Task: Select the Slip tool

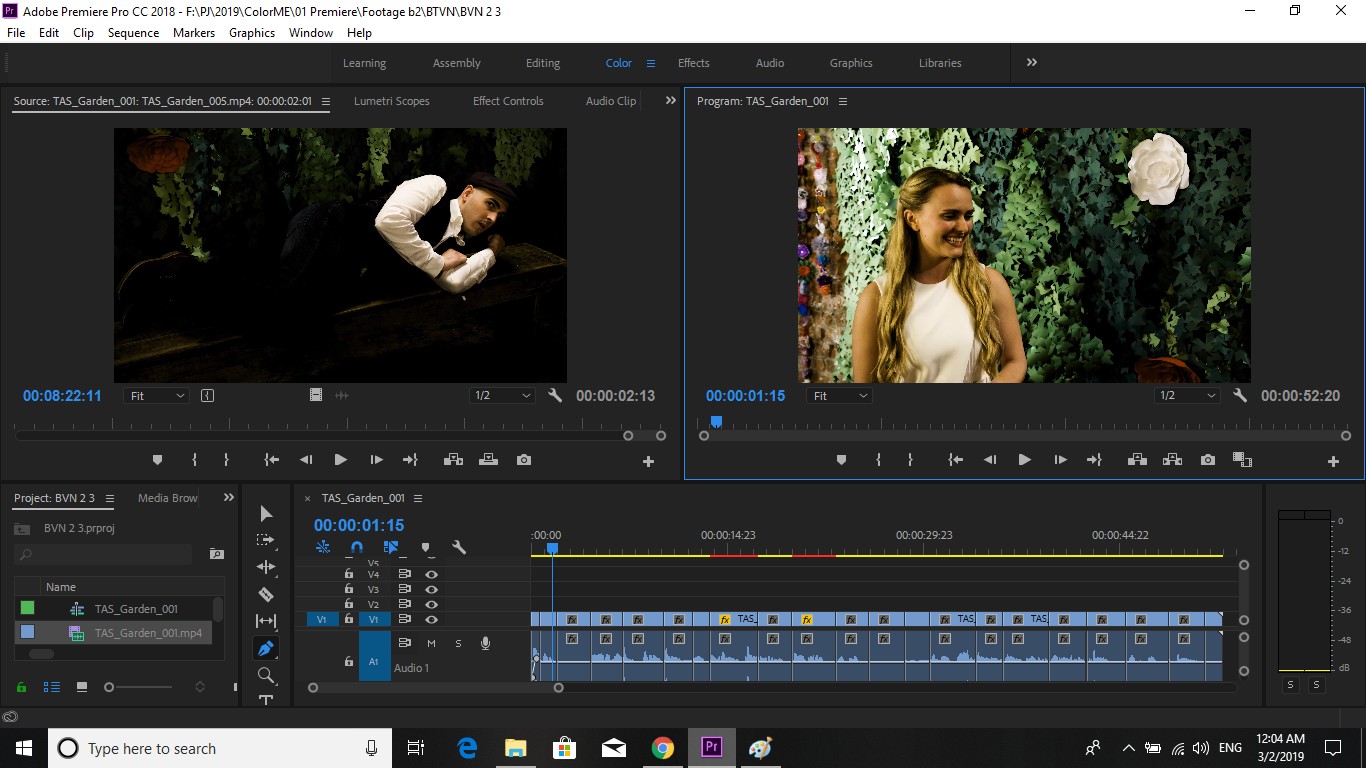Action: pos(266,621)
